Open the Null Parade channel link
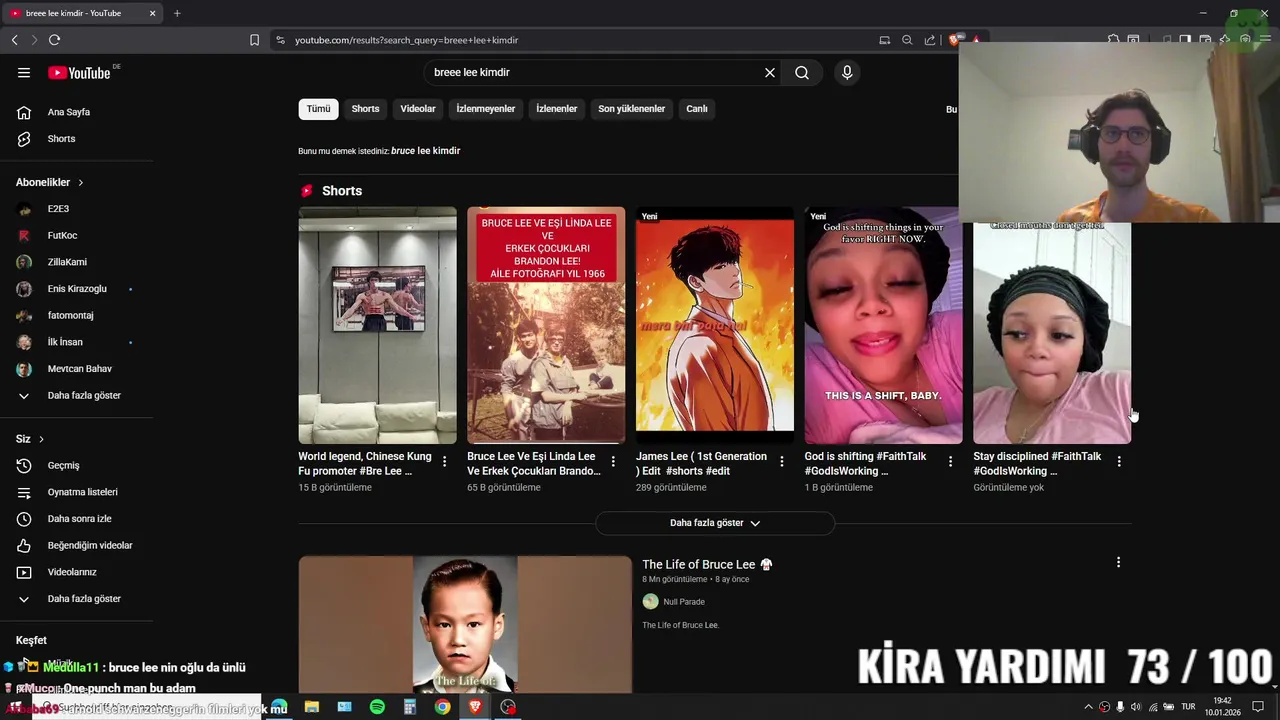This screenshot has height=720, width=1280. click(684, 602)
